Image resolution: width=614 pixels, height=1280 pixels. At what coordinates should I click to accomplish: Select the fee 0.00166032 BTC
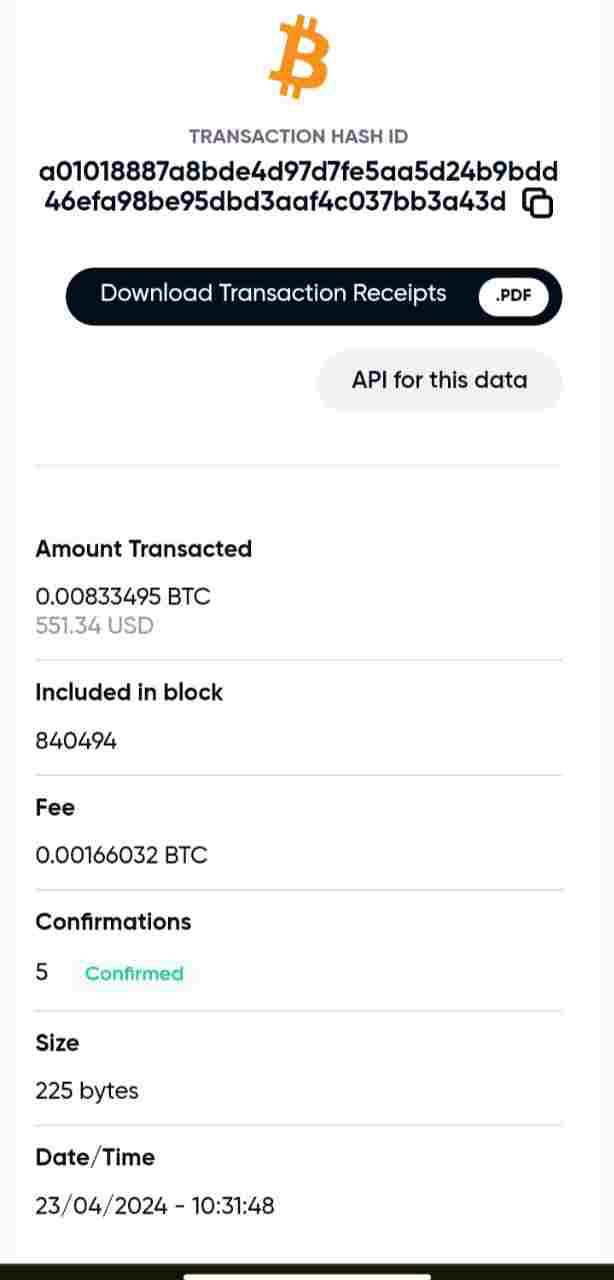(x=121, y=856)
